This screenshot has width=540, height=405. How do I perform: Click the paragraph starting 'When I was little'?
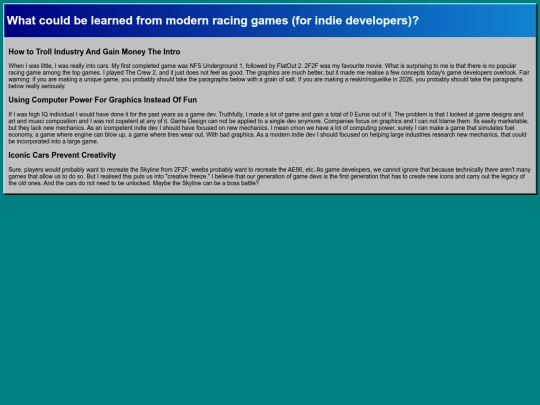(270, 76)
